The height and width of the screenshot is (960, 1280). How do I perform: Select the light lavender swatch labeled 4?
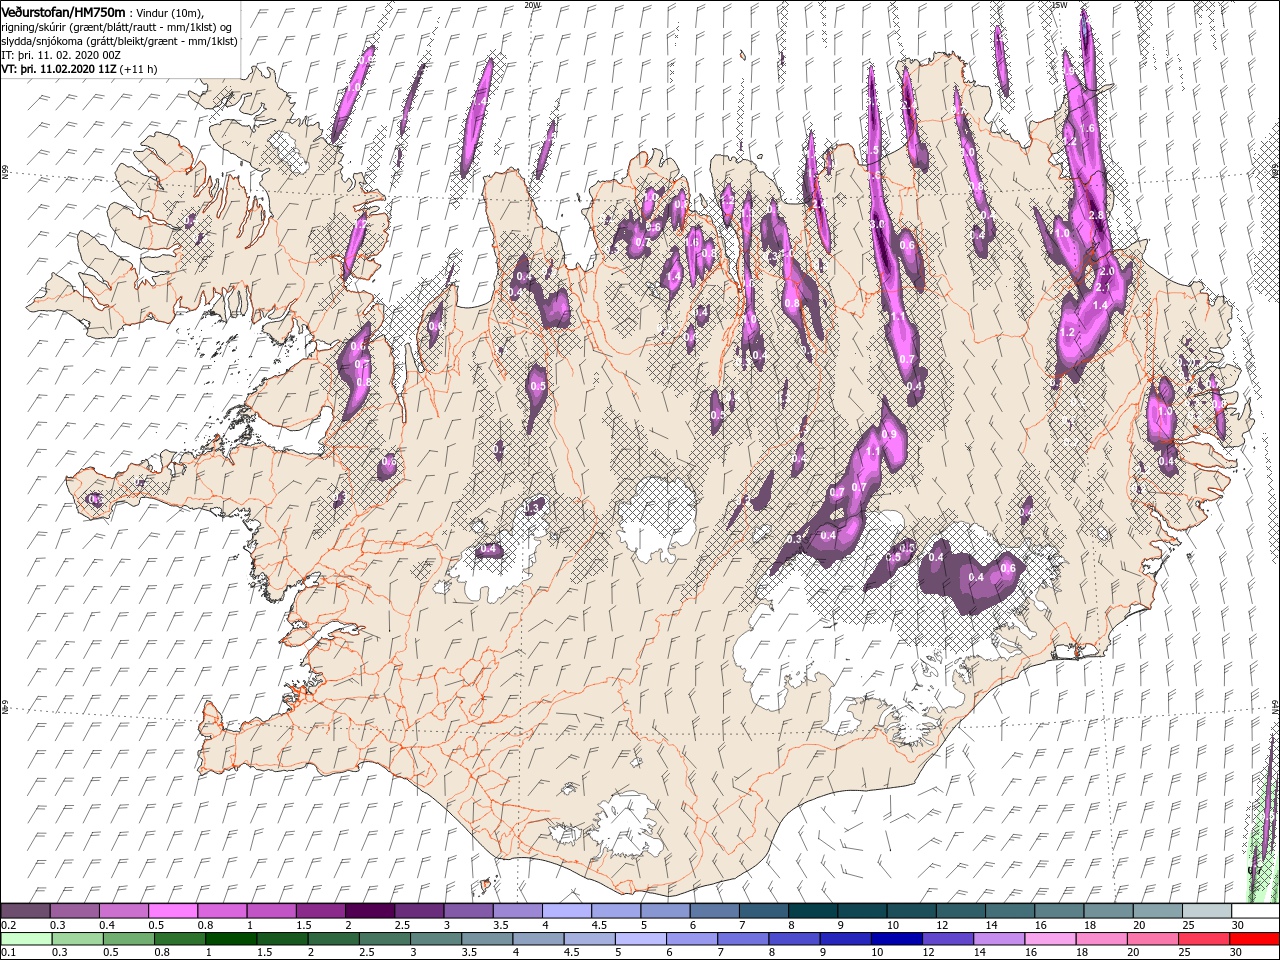[x=565, y=911]
